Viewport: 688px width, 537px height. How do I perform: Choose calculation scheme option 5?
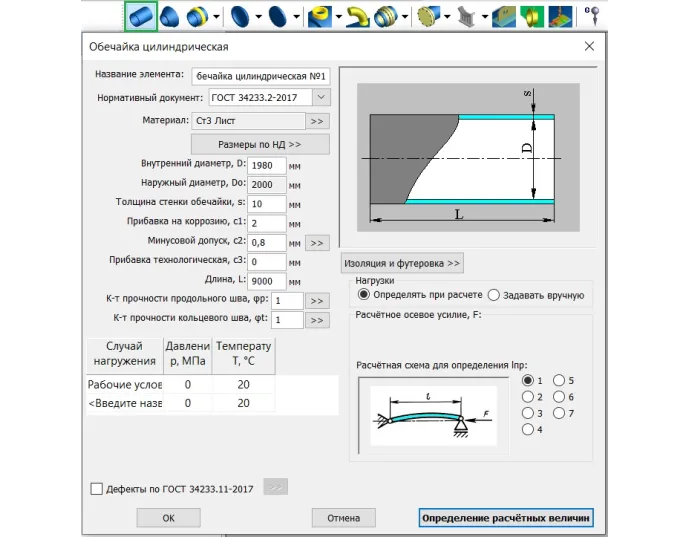[559, 381]
